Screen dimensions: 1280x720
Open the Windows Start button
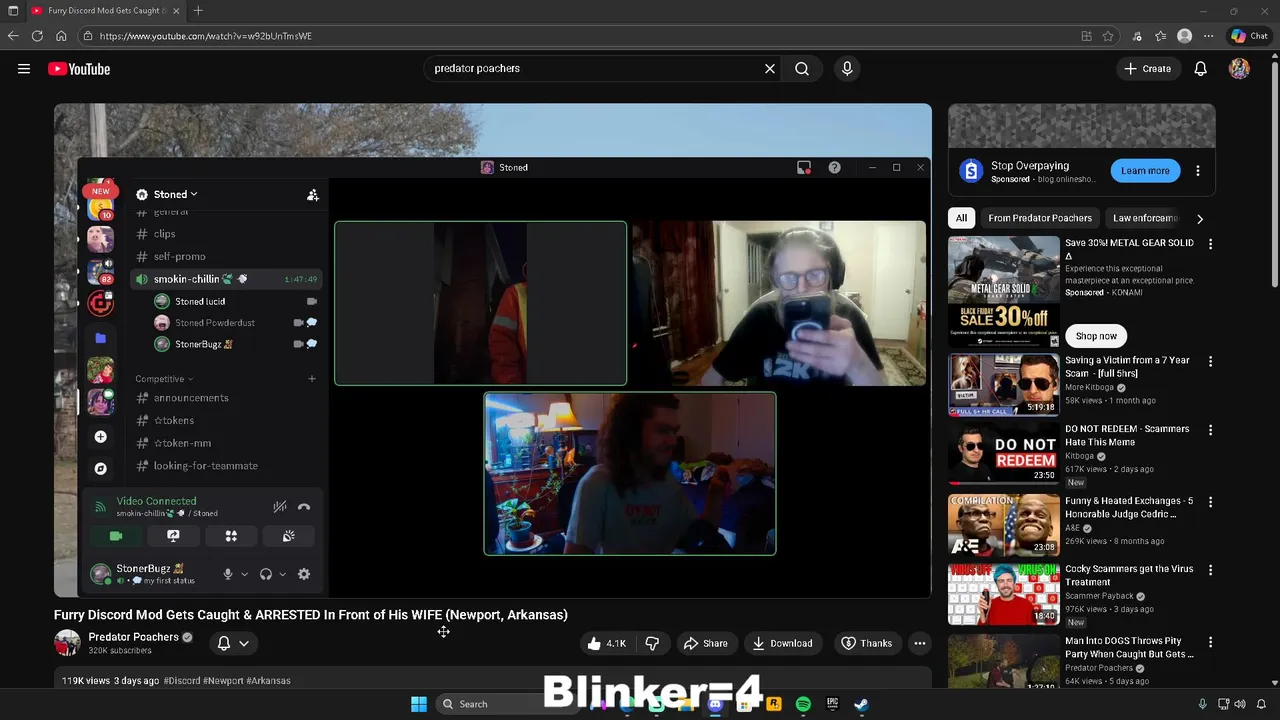[419, 704]
